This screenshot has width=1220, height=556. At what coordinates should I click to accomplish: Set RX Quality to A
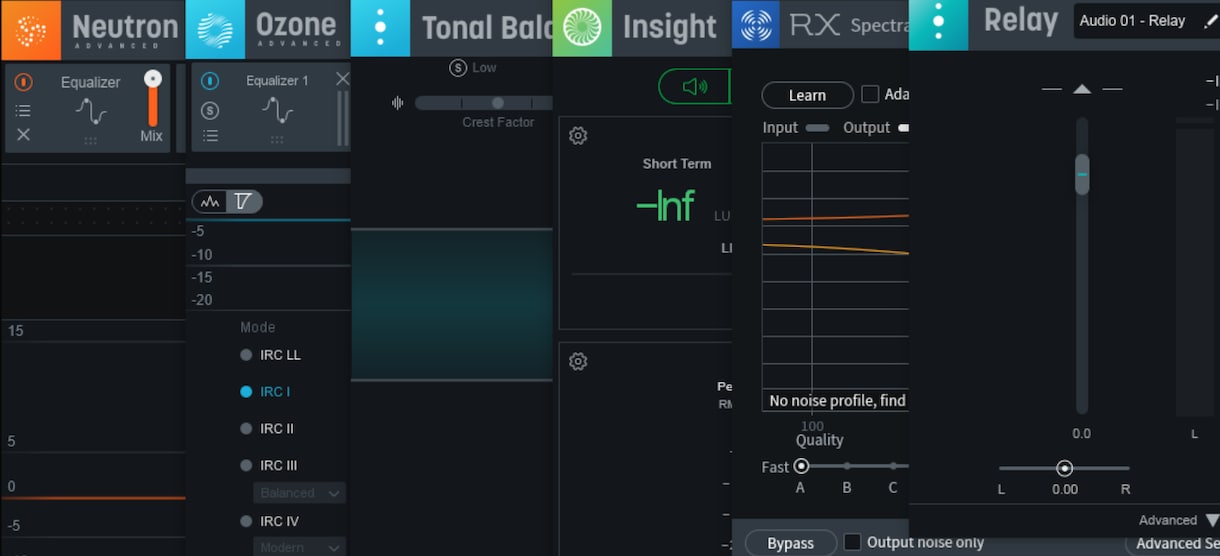point(800,466)
